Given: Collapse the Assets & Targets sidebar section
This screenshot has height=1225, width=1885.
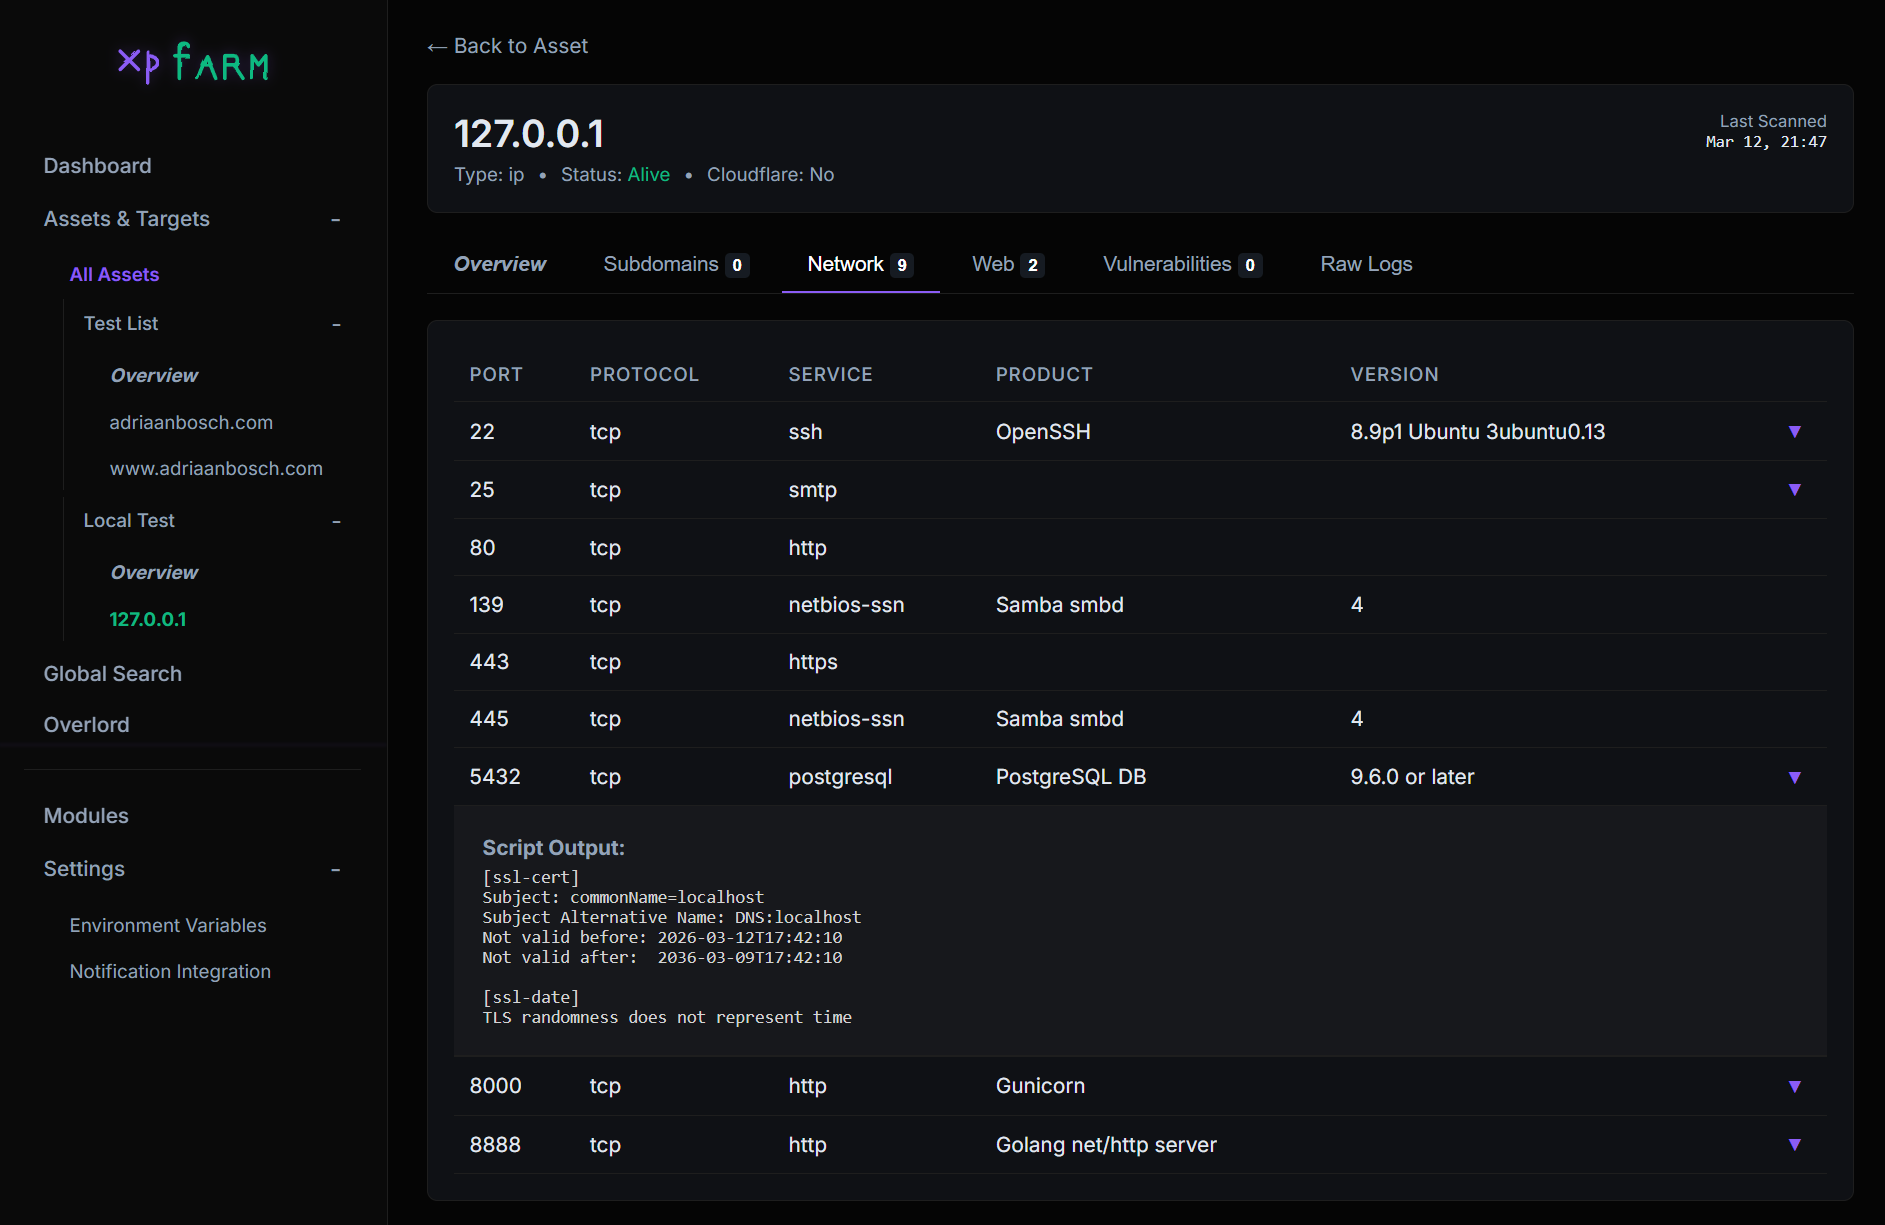Looking at the screenshot, I should (x=336, y=220).
